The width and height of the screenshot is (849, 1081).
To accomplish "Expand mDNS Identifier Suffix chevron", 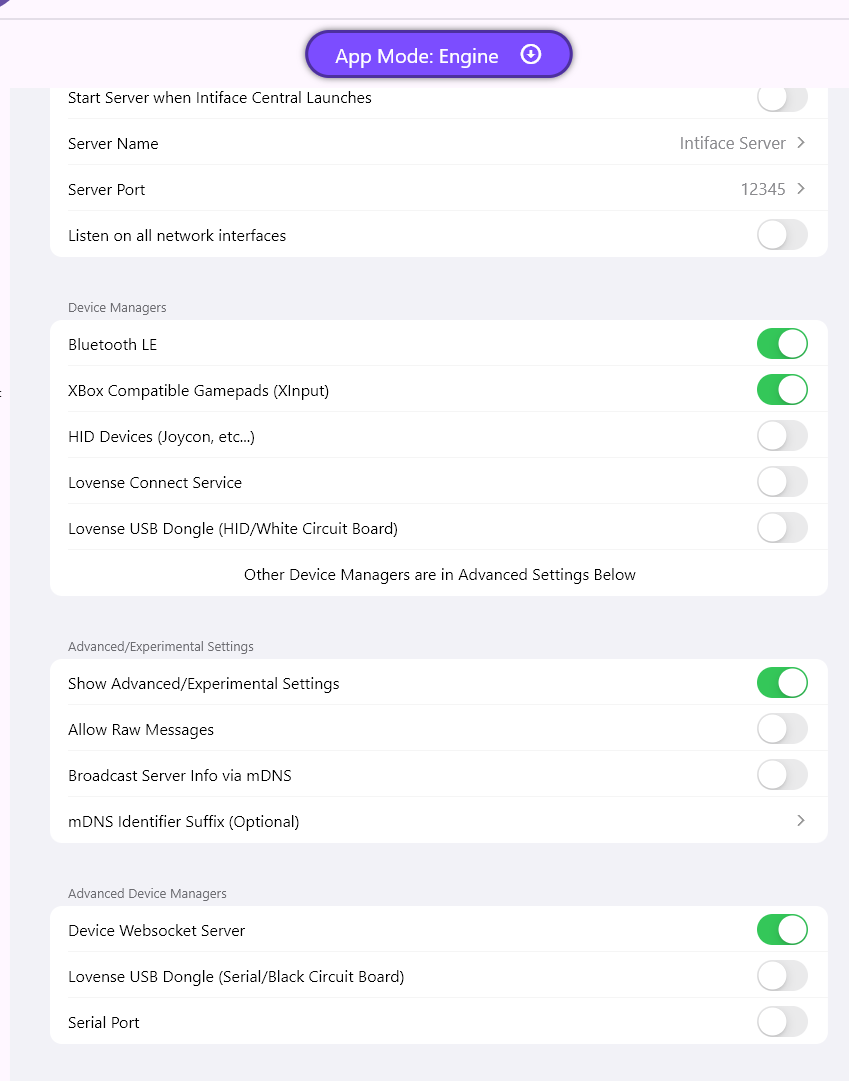I will [x=801, y=821].
